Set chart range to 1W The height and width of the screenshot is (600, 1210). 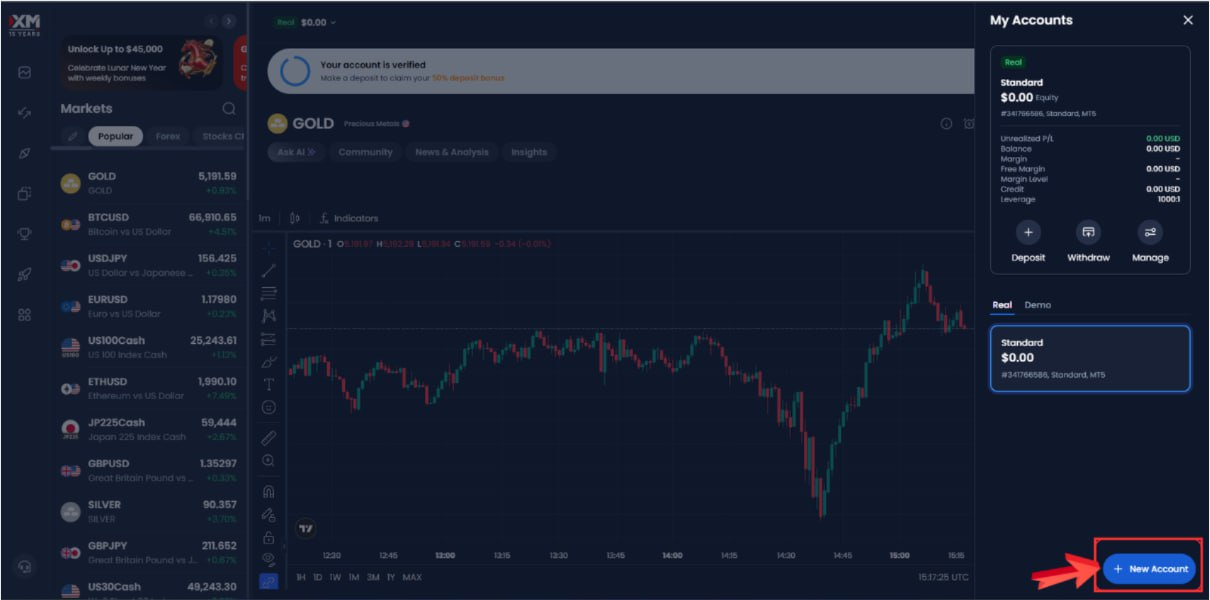(x=335, y=577)
